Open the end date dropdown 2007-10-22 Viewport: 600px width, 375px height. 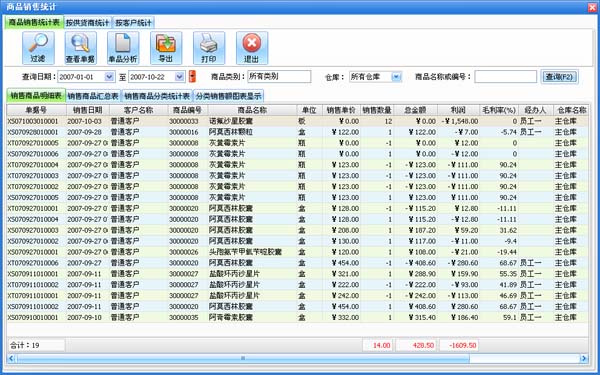coord(180,77)
